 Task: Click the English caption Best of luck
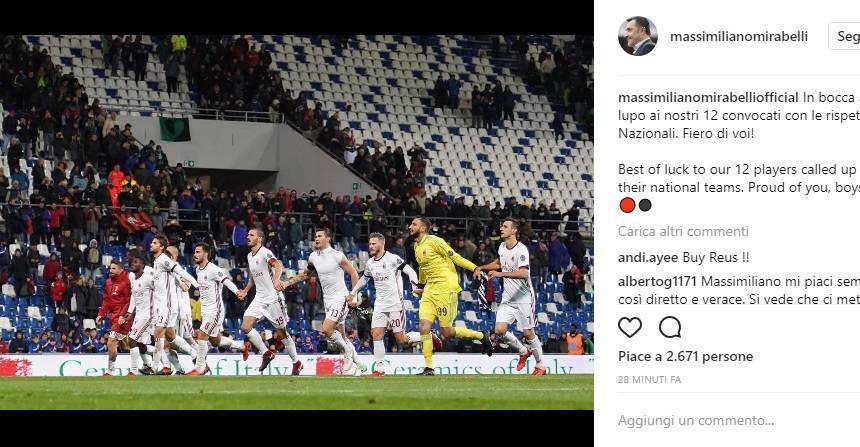[x=739, y=178]
